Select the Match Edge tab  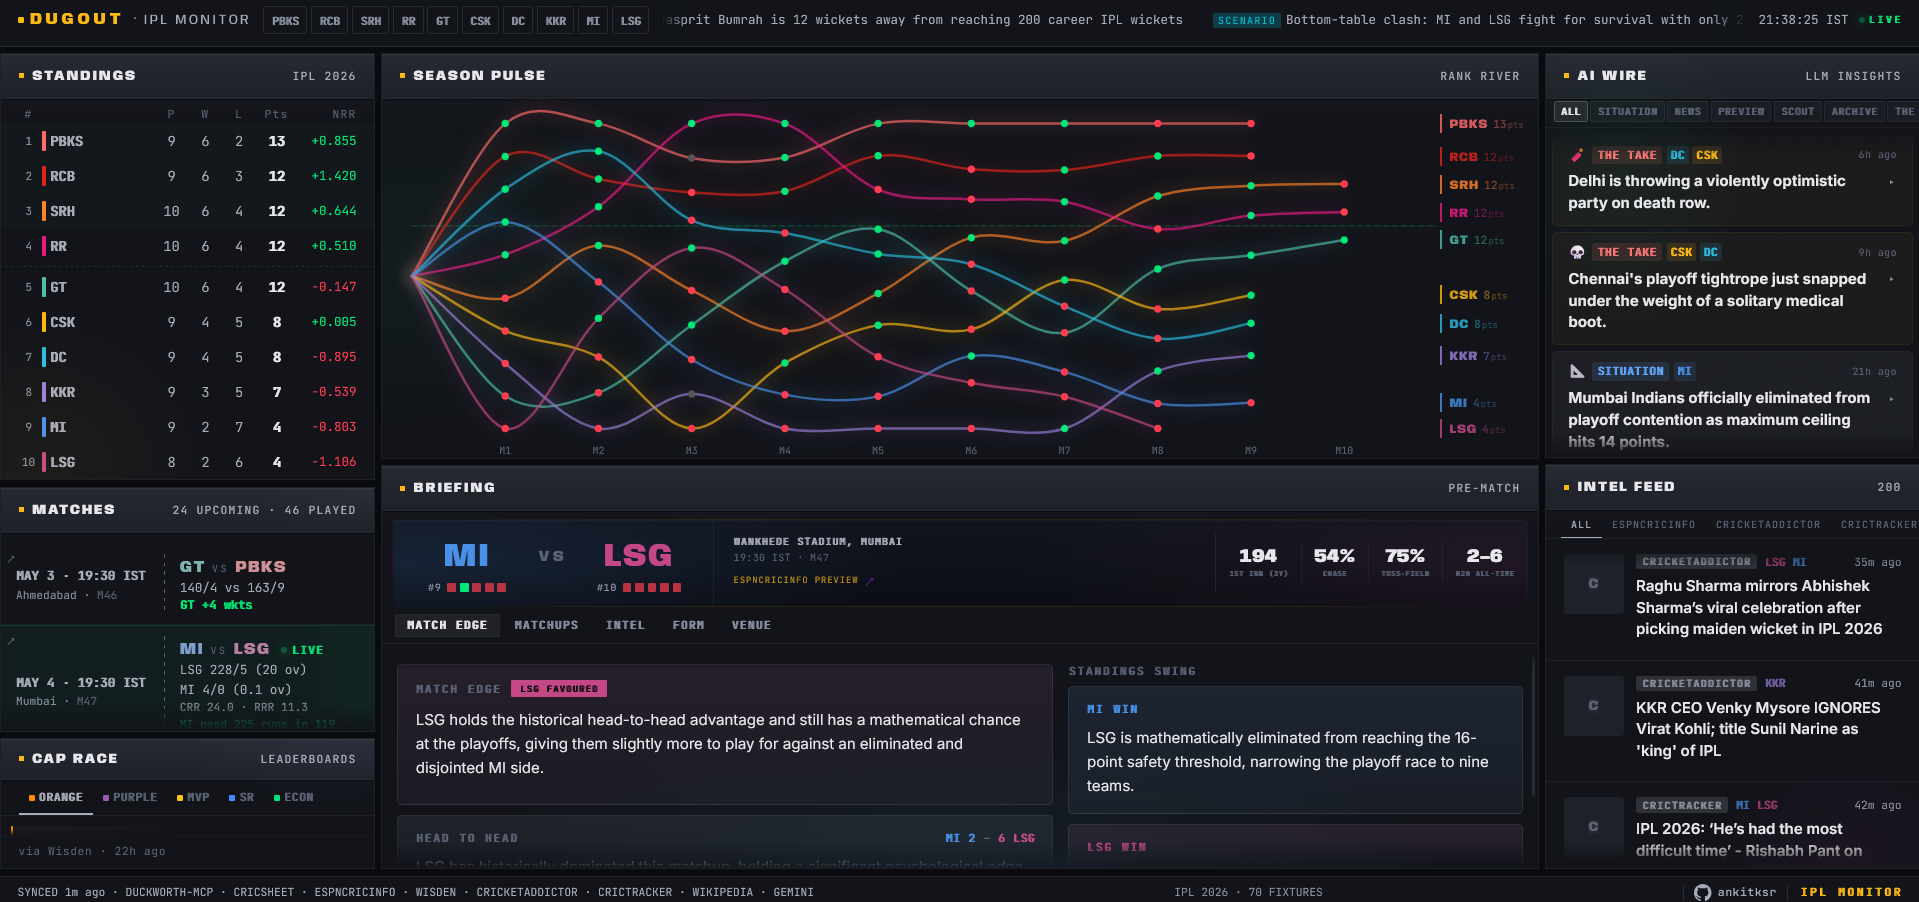coord(447,625)
